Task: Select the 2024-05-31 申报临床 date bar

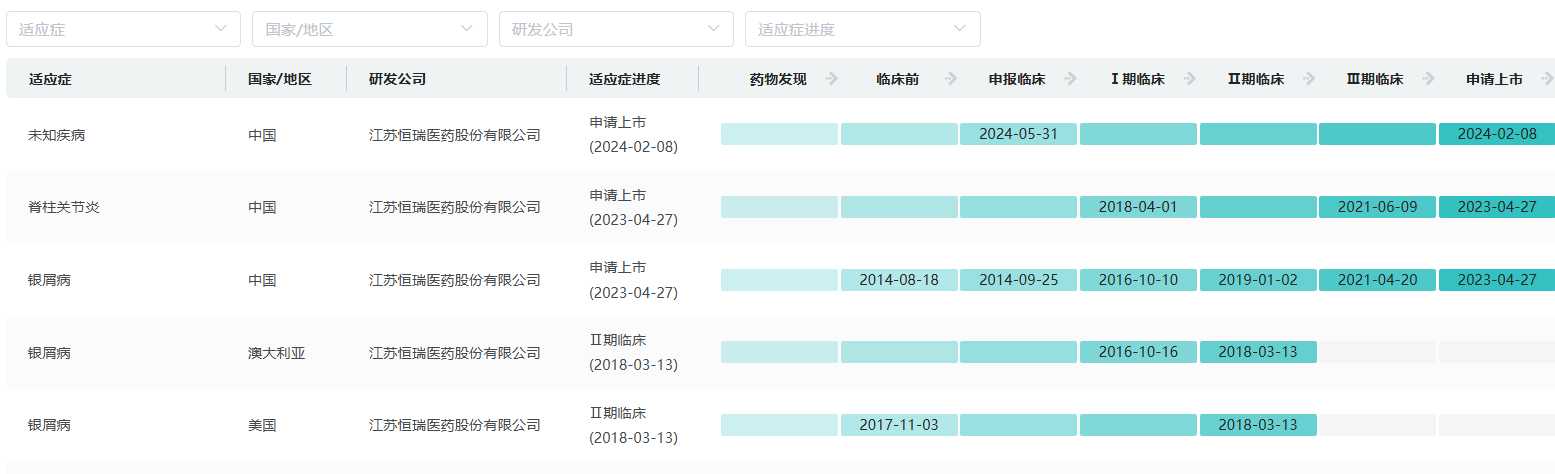Action: [1018, 134]
